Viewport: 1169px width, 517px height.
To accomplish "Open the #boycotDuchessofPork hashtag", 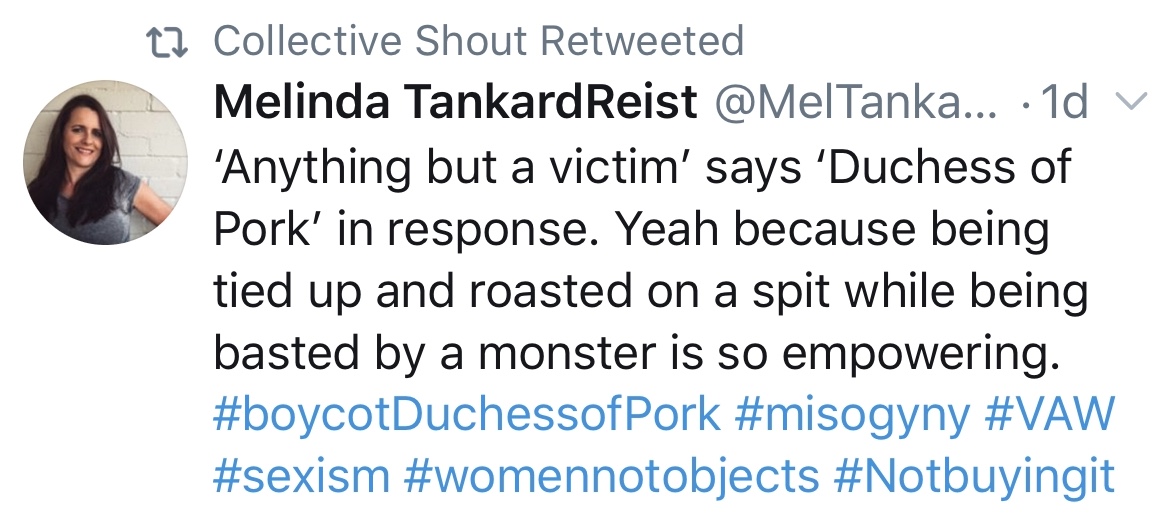I will pos(466,415).
